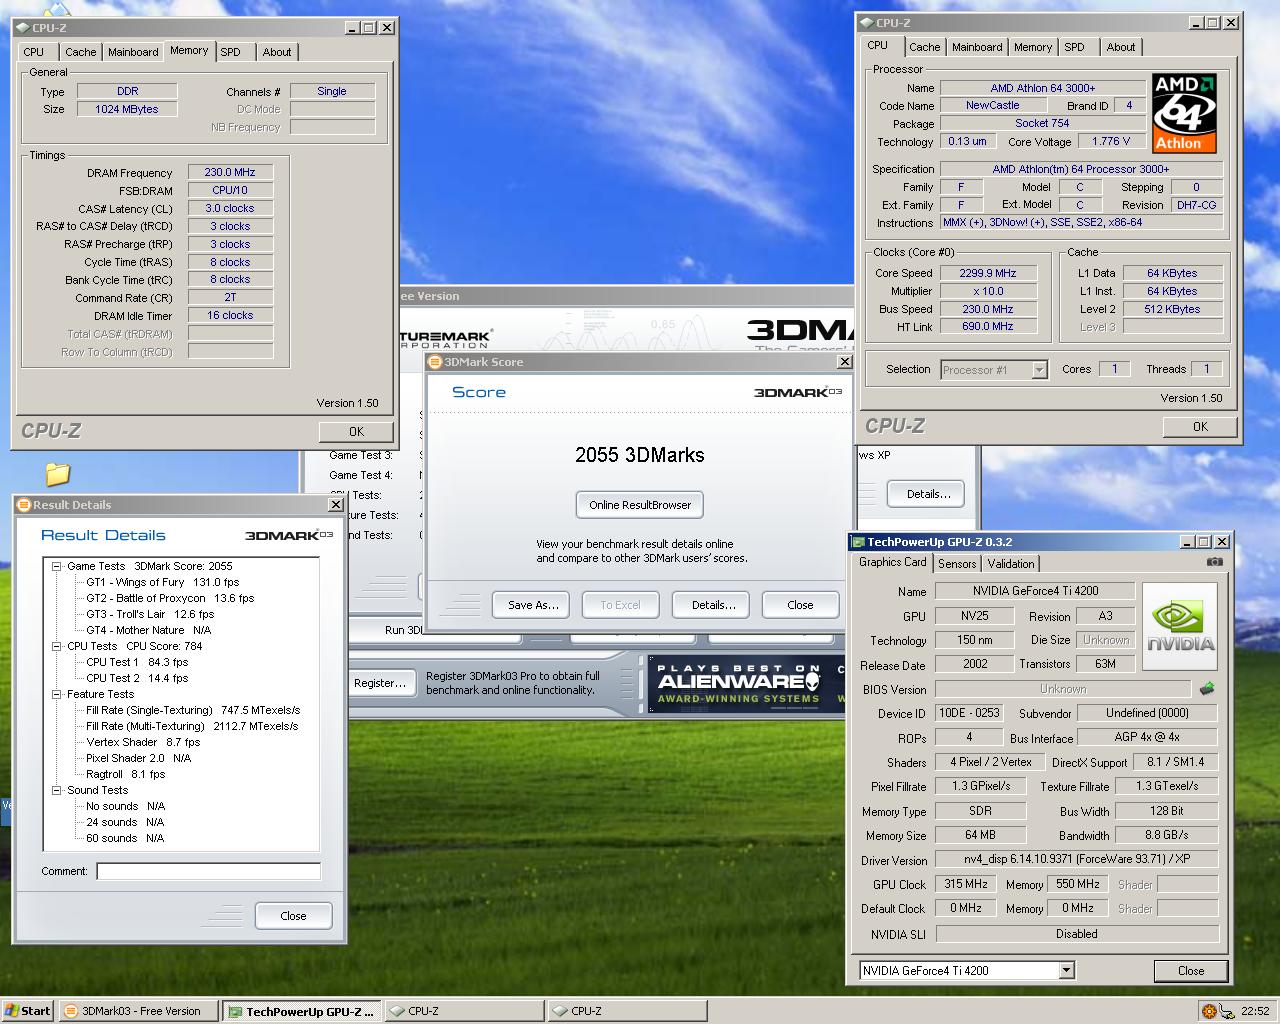The width and height of the screenshot is (1280, 1024).
Task: Select the GT1 - Wings of Fury result row
Action: click(163, 582)
